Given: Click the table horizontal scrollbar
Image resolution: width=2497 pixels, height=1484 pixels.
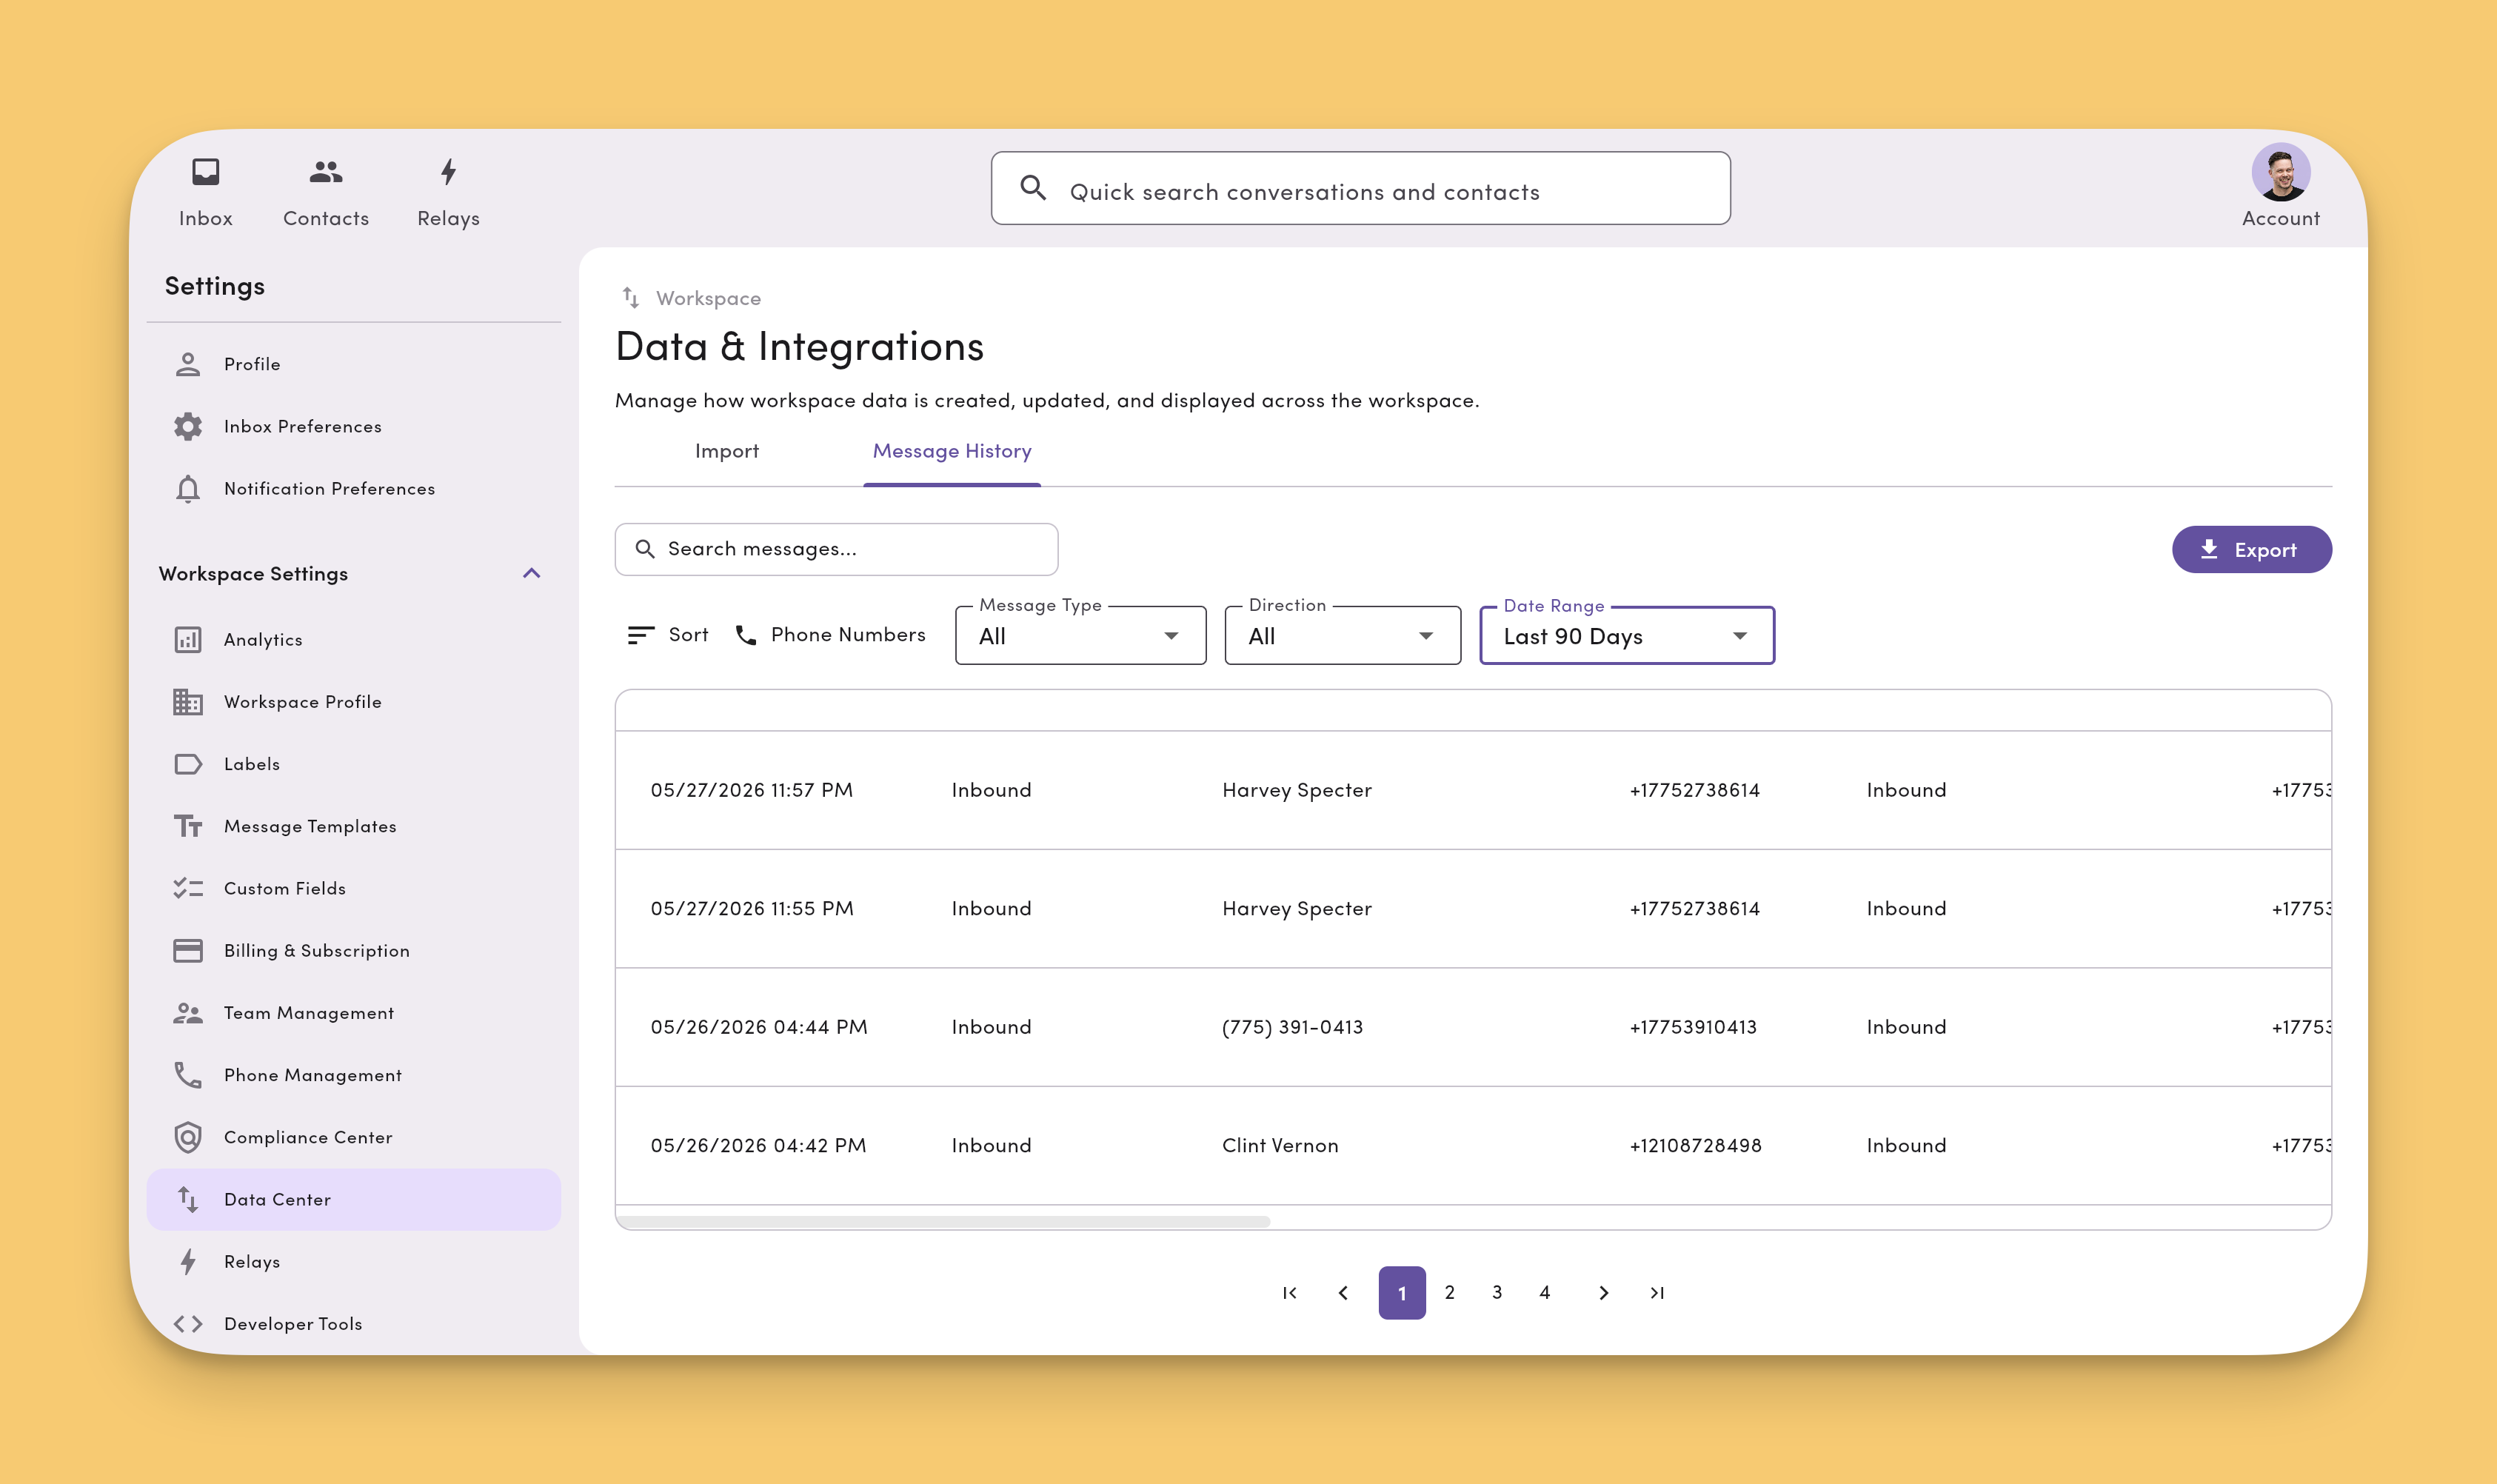Looking at the screenshot, I should (944, 1221).
